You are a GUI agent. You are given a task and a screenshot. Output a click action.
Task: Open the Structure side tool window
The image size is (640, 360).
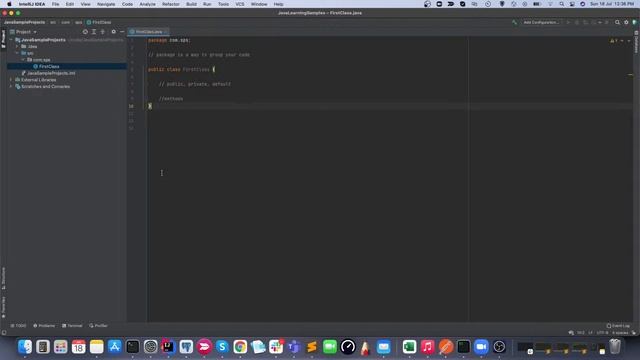coord(3,278)
